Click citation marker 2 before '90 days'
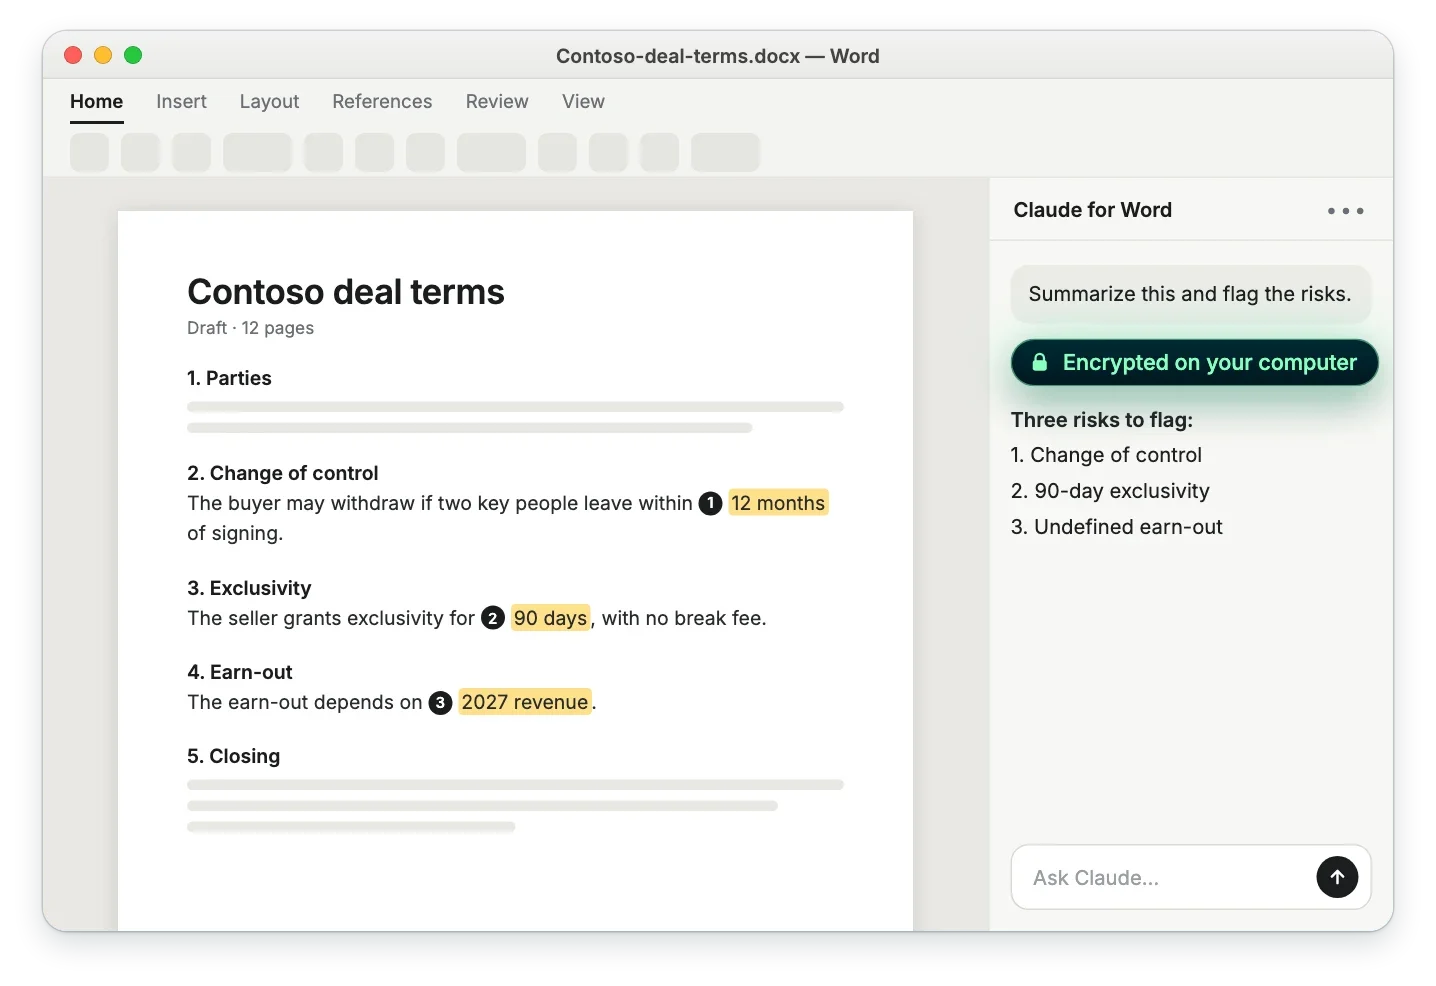 click(492, 618)
